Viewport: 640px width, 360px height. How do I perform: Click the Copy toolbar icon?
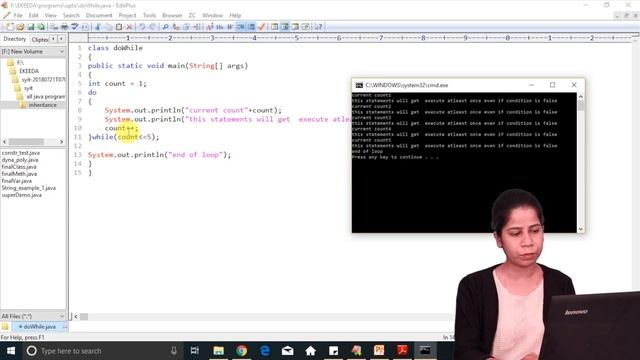click(108, 27)
